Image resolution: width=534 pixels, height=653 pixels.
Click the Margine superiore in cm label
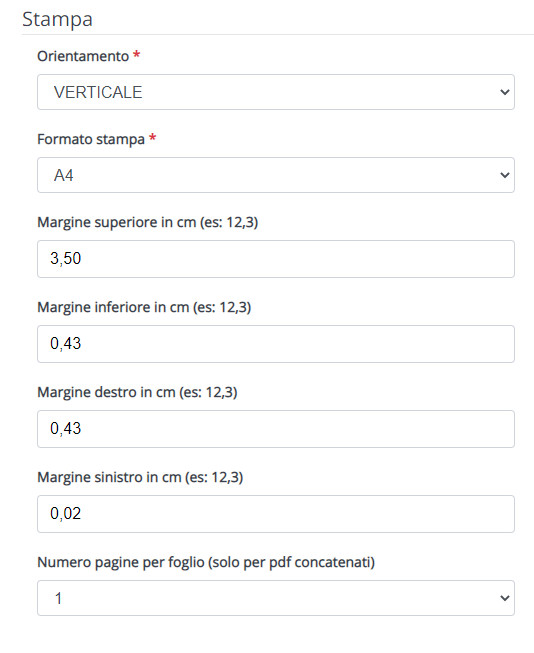[x=148, y=222]
